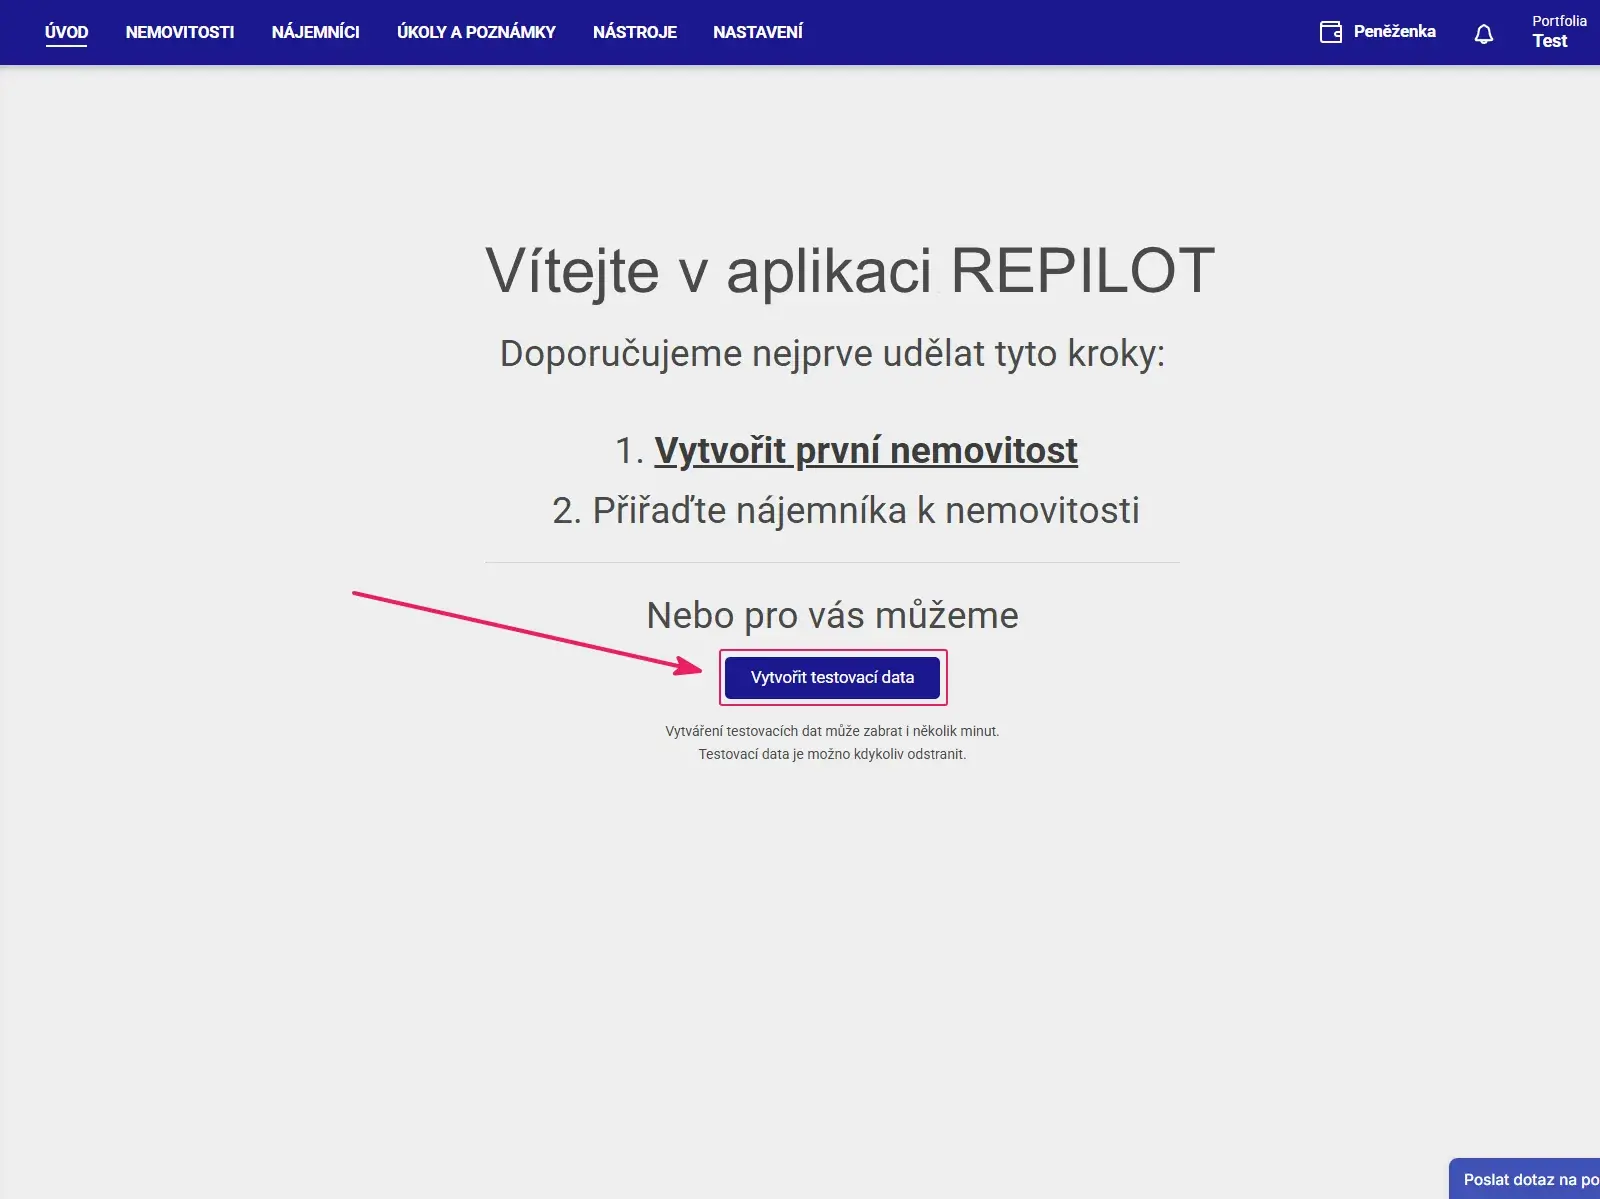Image resolution: width=1600 pixels, height=1199 pixels.
Task: Open the Peněženka text link
Action: 1394,32
